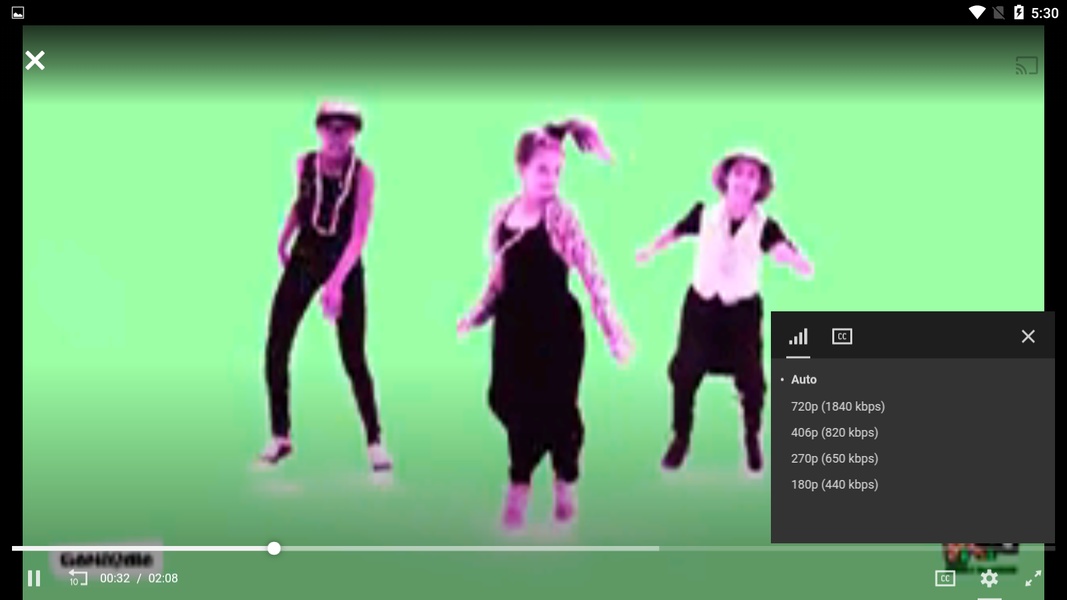This screenshot has width=1067, height=600.
Task: Open the settings gear in player bar
Action: [989, 578]
